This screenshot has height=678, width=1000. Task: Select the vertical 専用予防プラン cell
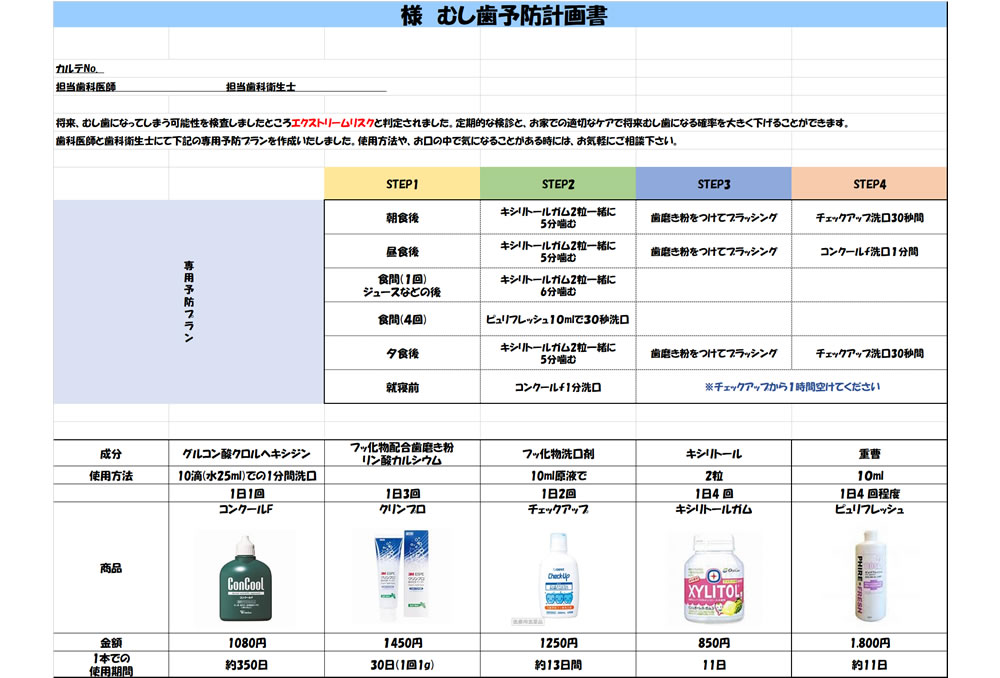(x=189, y=302)
